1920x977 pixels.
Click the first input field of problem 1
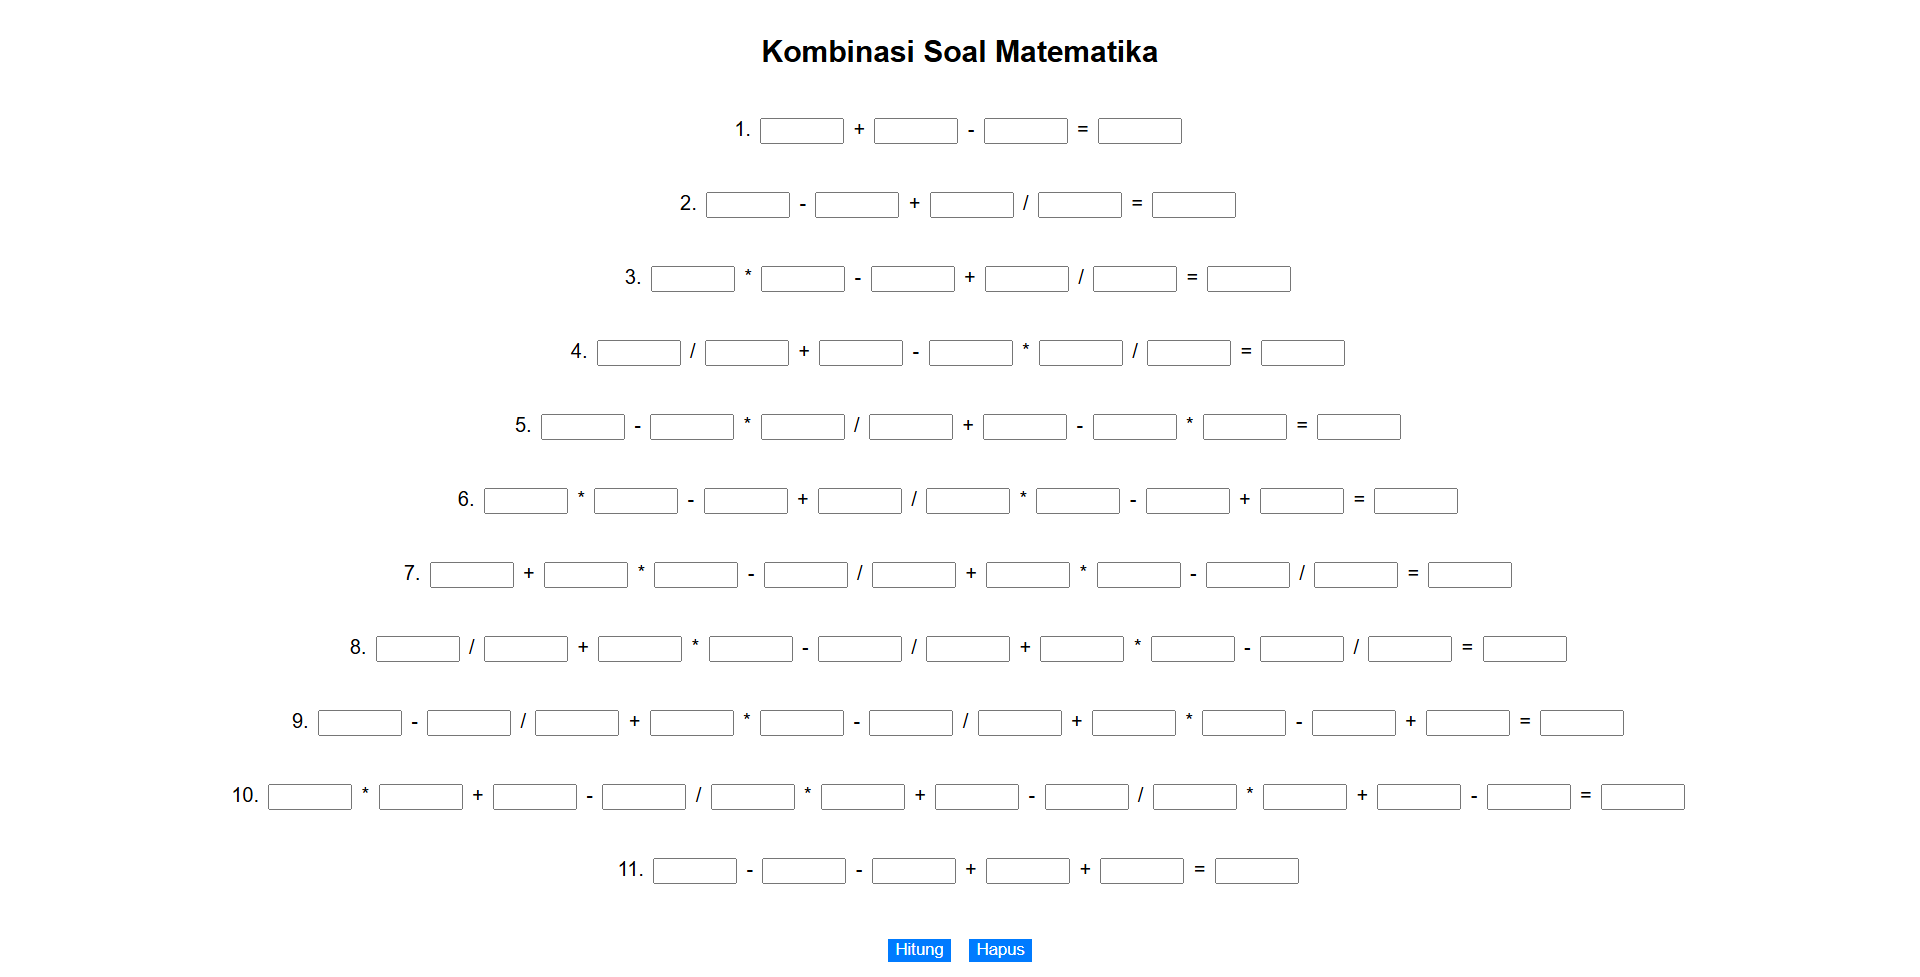802,131
